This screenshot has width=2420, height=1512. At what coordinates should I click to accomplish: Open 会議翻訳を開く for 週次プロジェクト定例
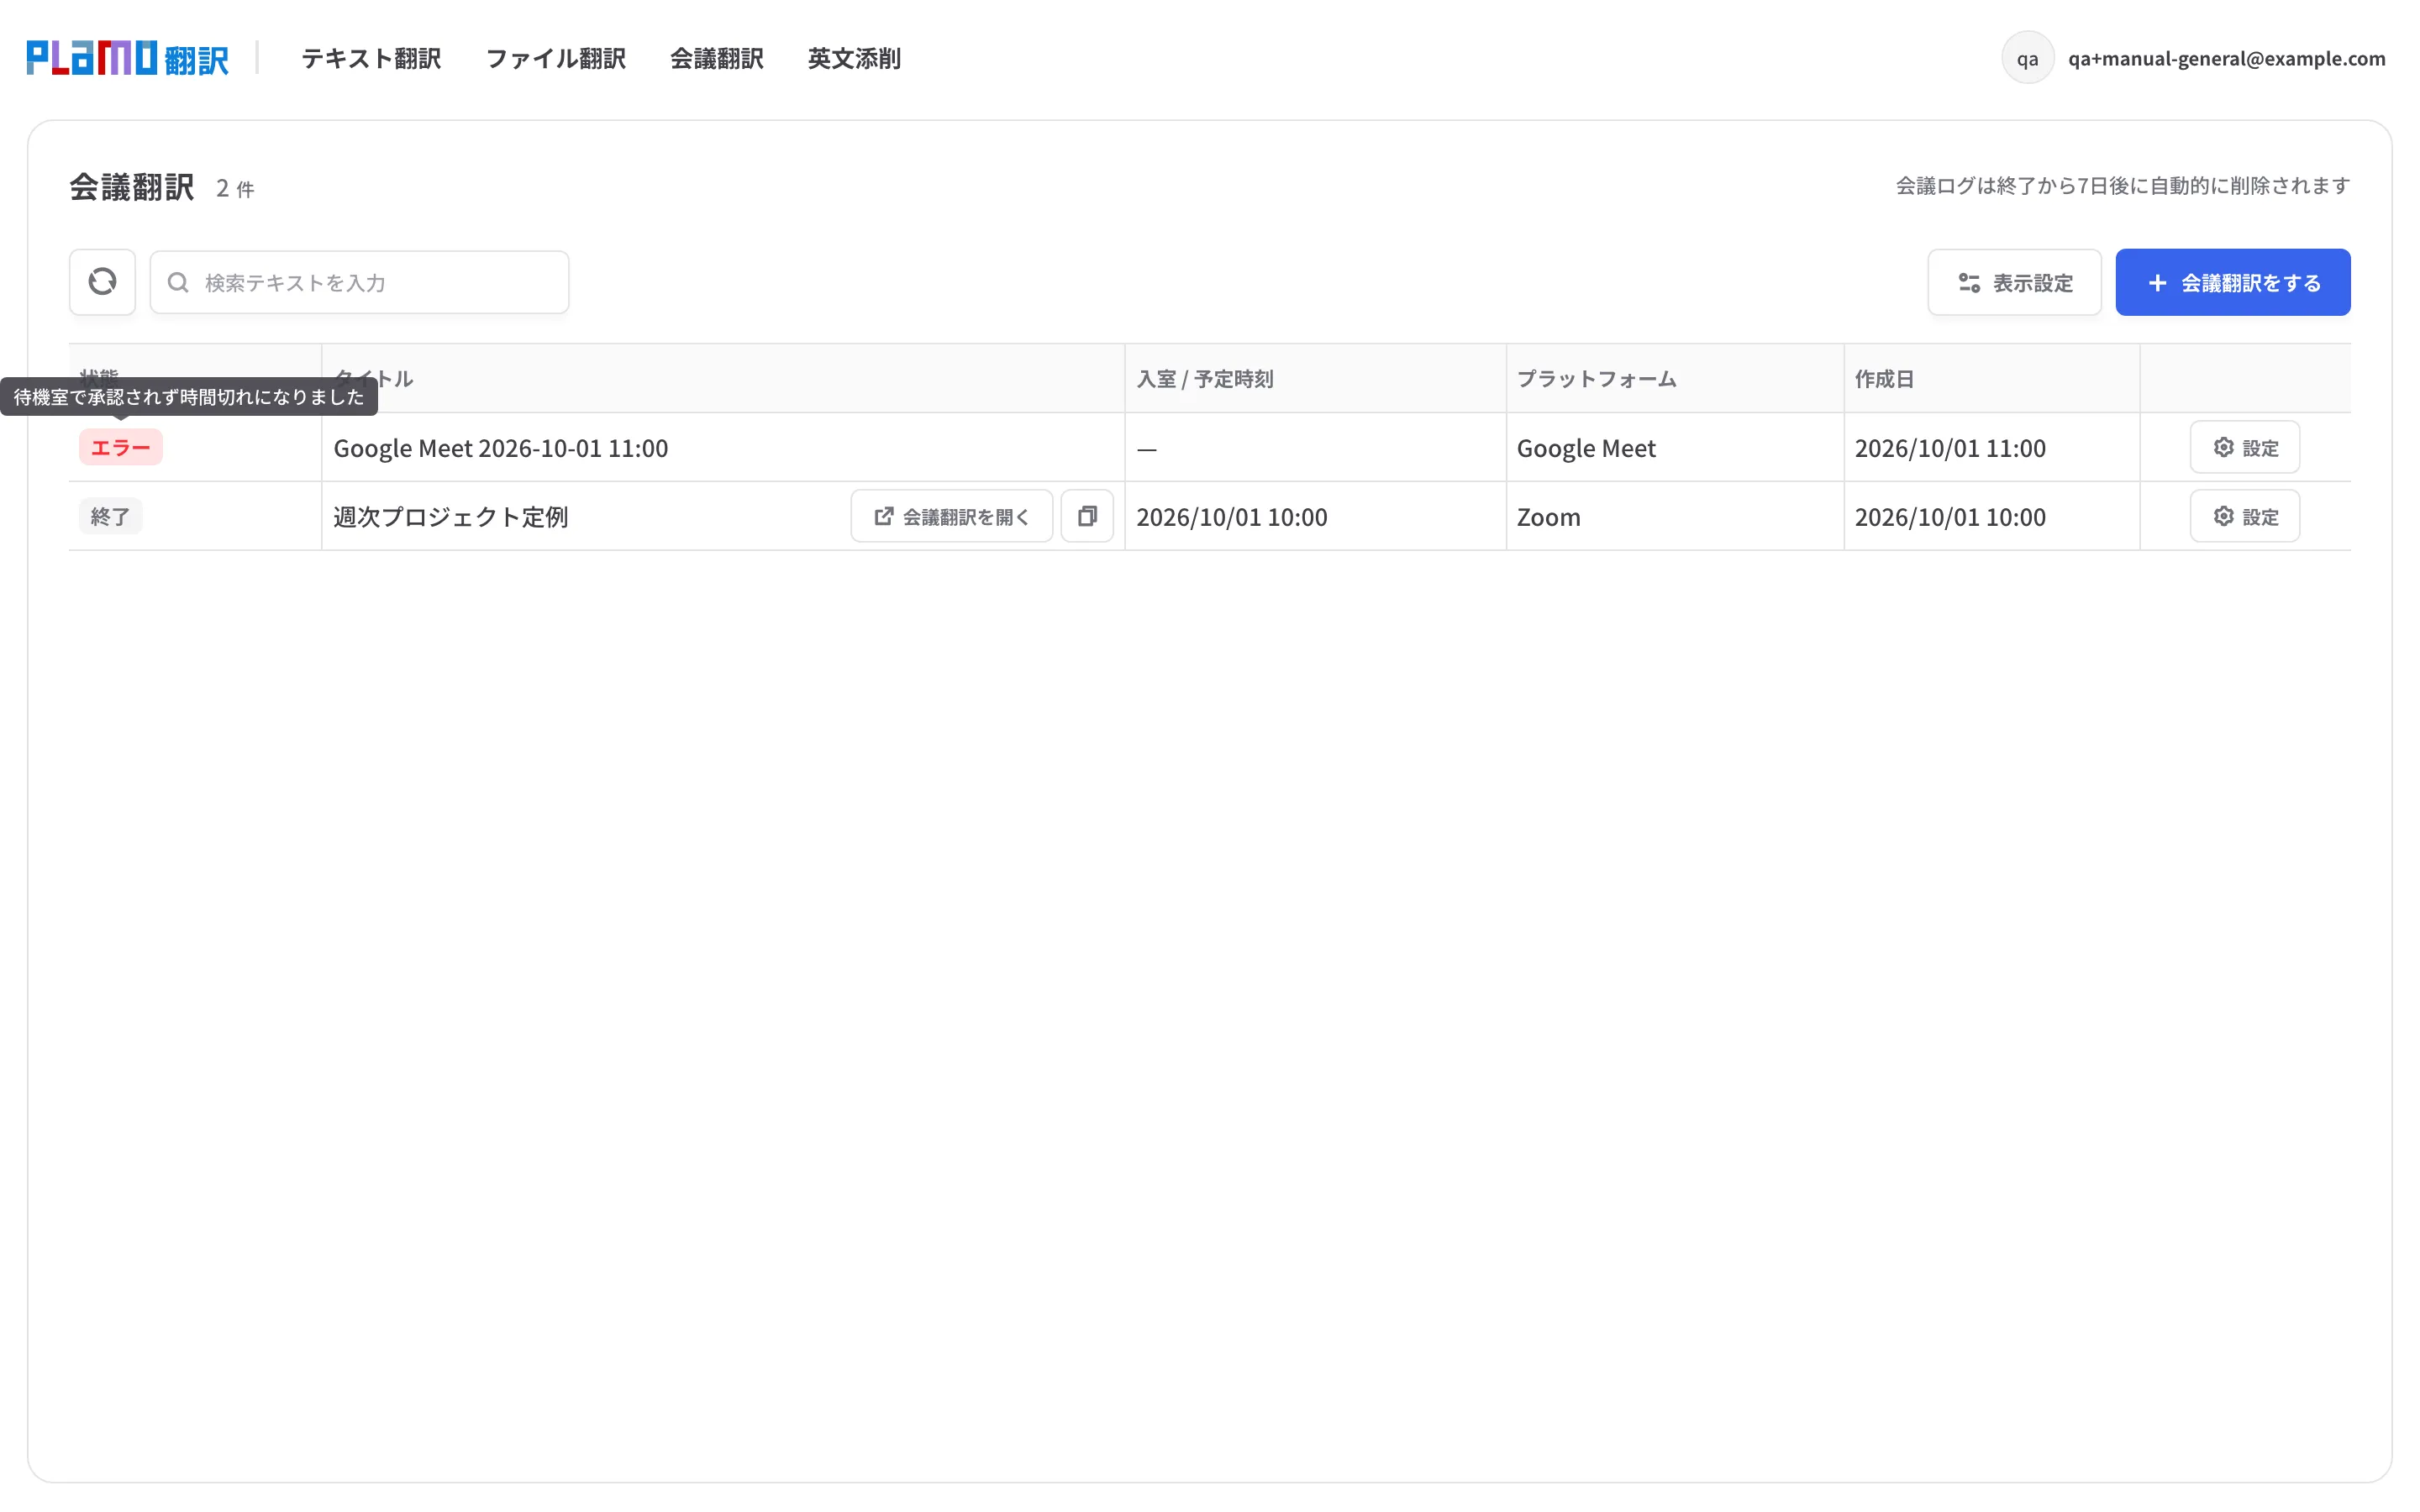951,516
